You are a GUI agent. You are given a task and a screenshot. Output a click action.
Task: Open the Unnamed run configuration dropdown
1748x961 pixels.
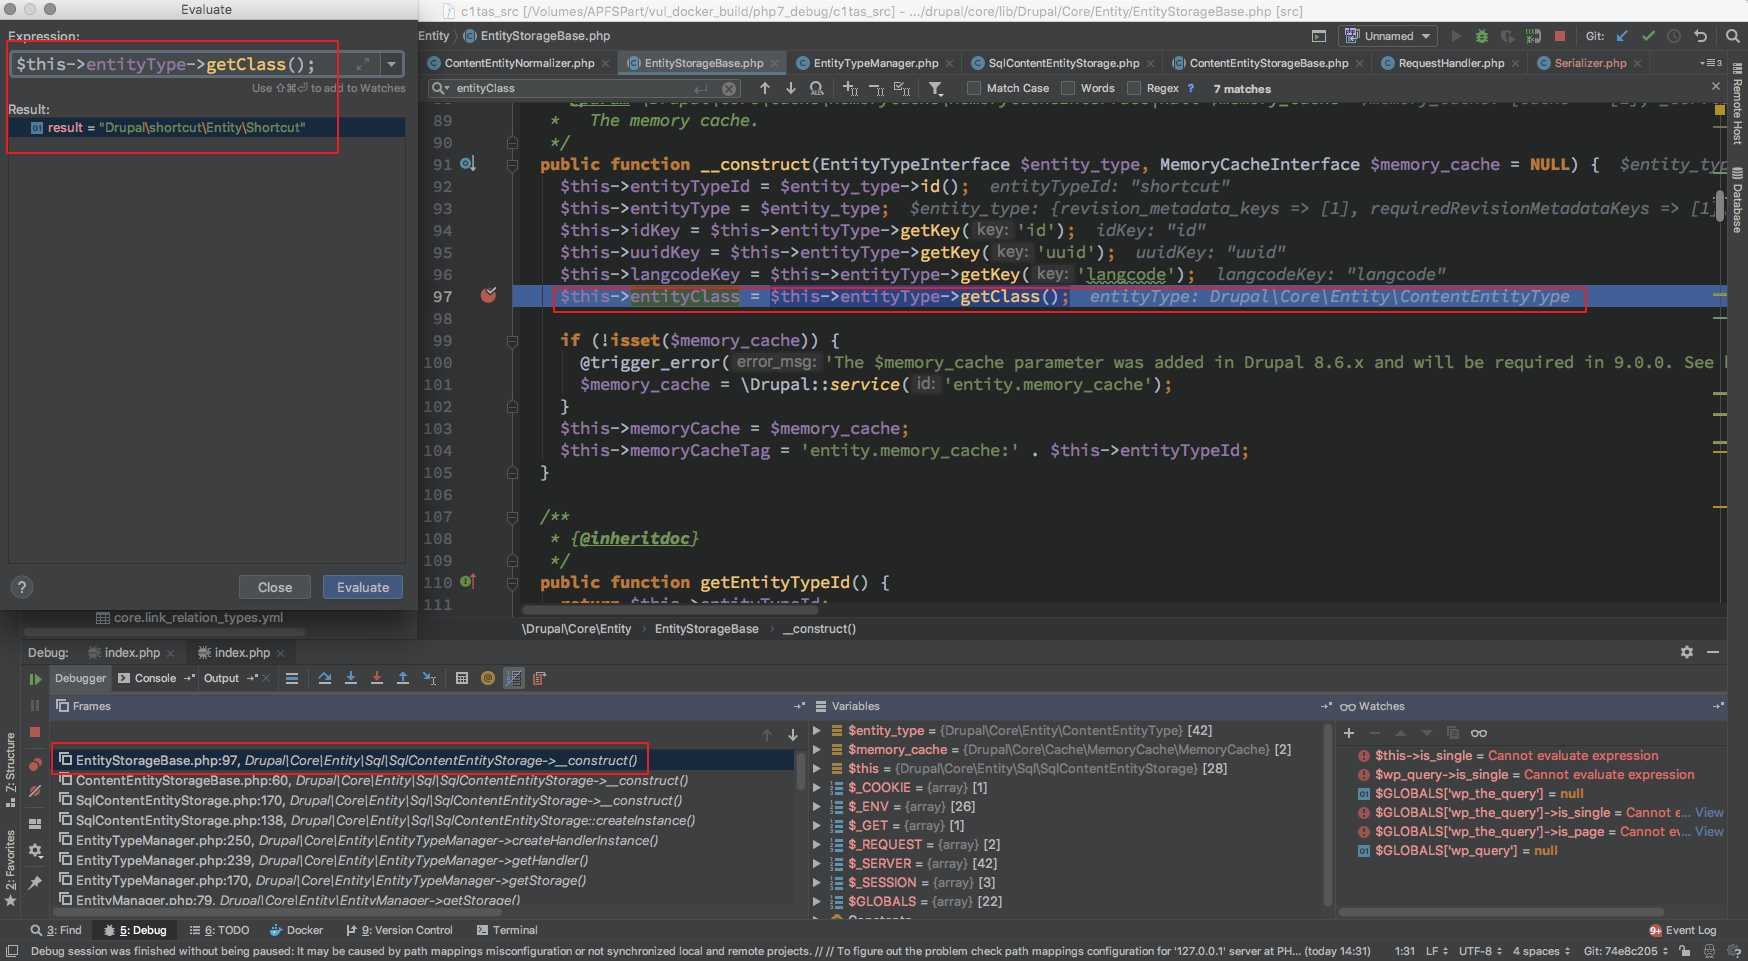coord(1389,36)
